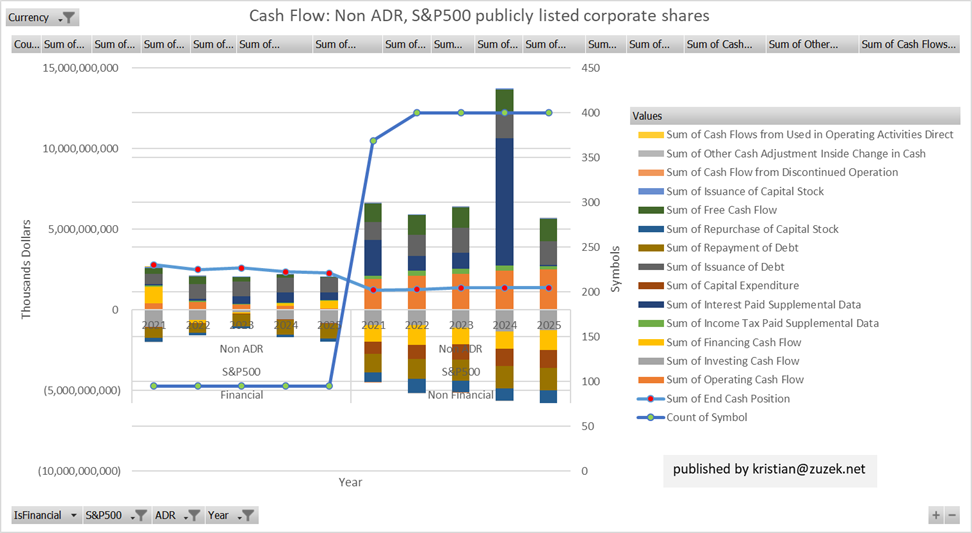972x533 pixels.
Task: Click the plus expand entire field button
Action: pos(936,515)
